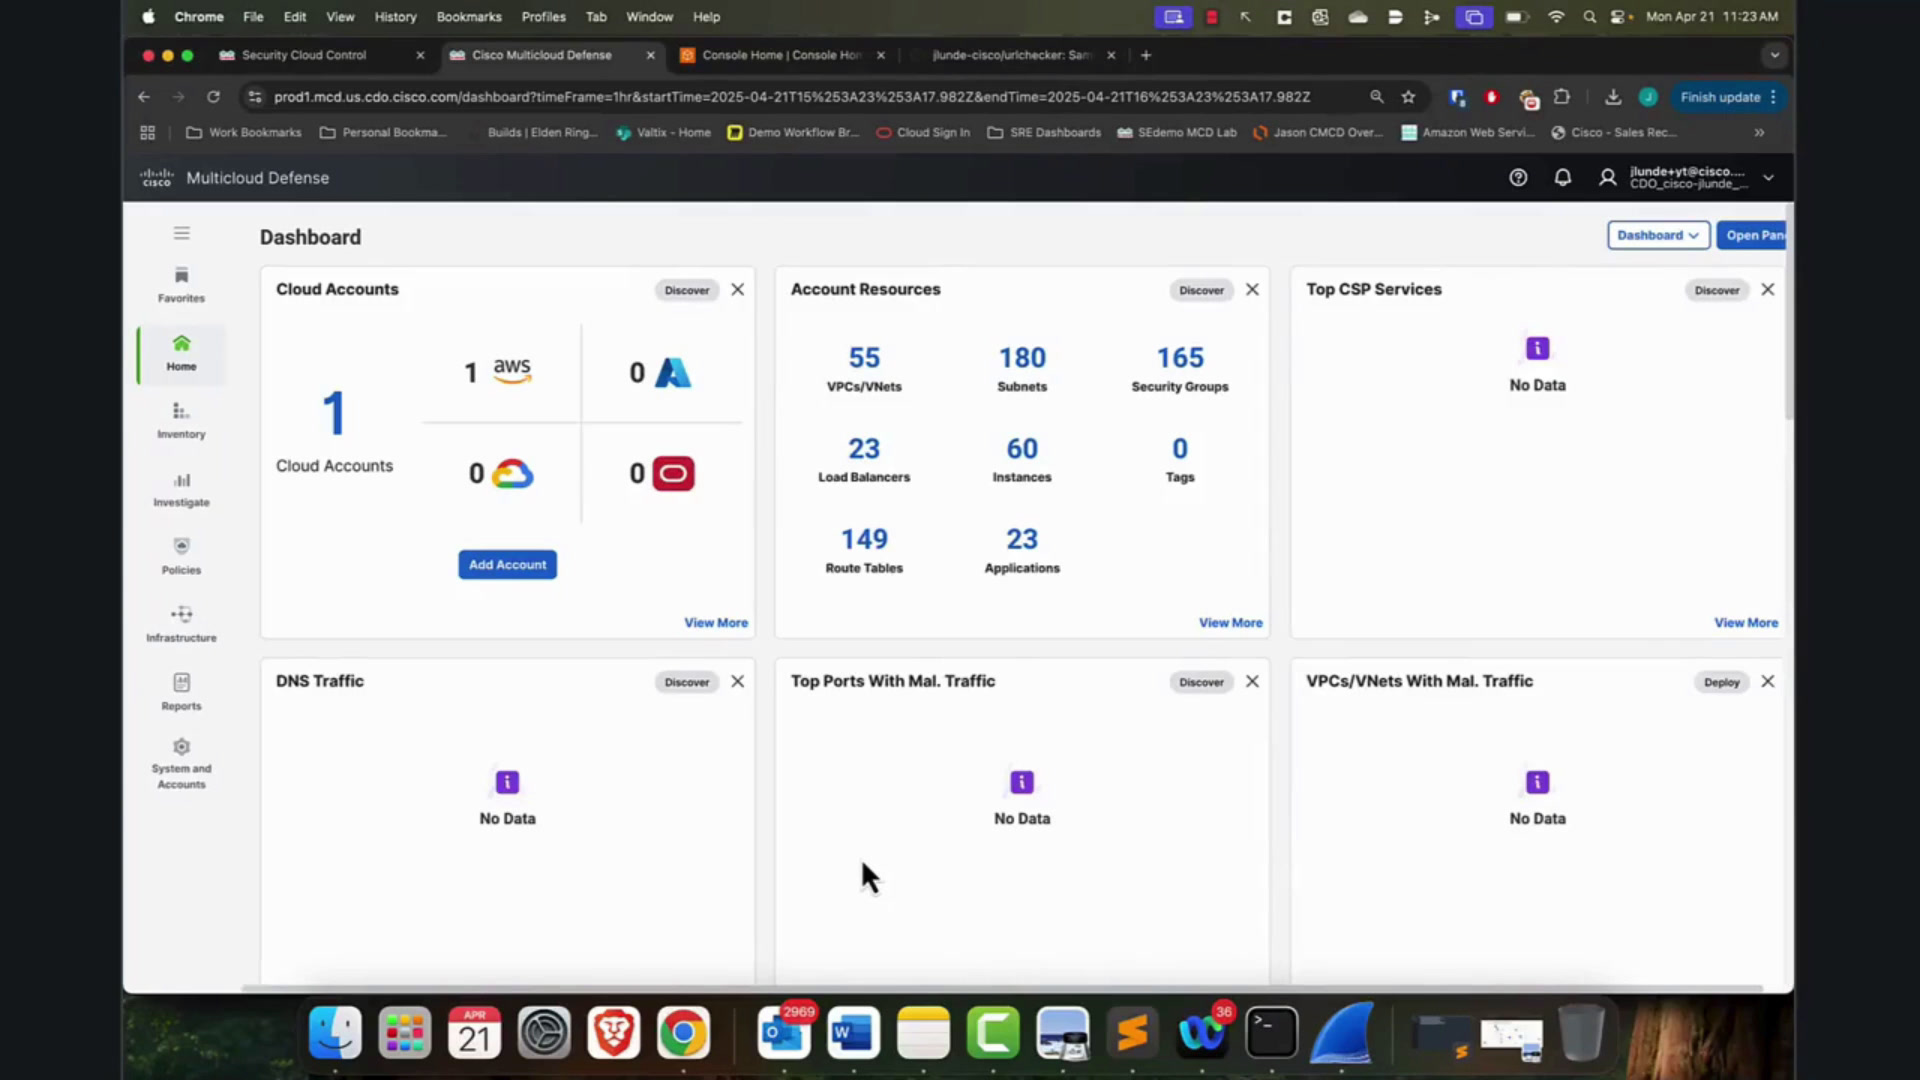This screenshot has height=1080, width=1920.
Task: Open the History menu
Action: (395, 17)
